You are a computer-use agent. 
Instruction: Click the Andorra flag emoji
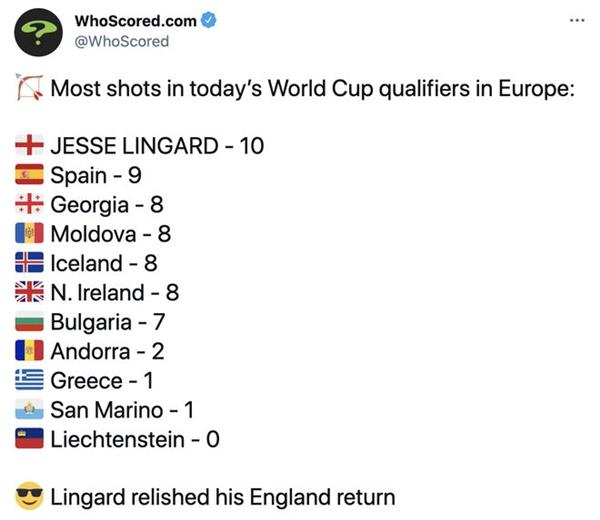tap(29, 350)
